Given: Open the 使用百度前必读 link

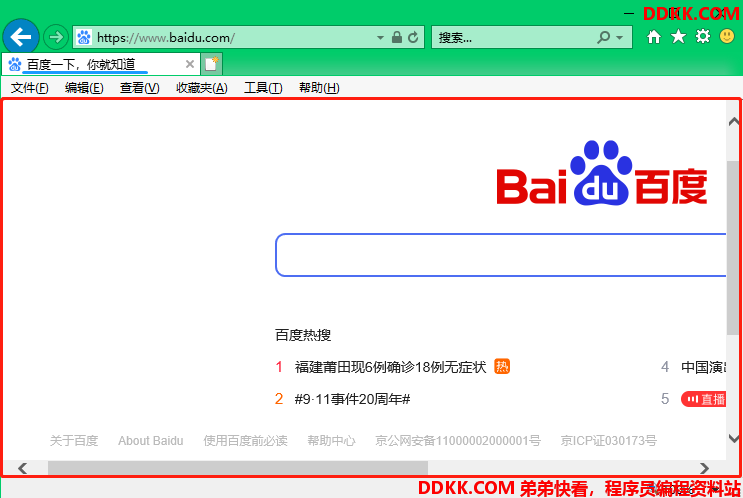Looking at the screenshot, I should pyautogui.click(x=245, y=441).
